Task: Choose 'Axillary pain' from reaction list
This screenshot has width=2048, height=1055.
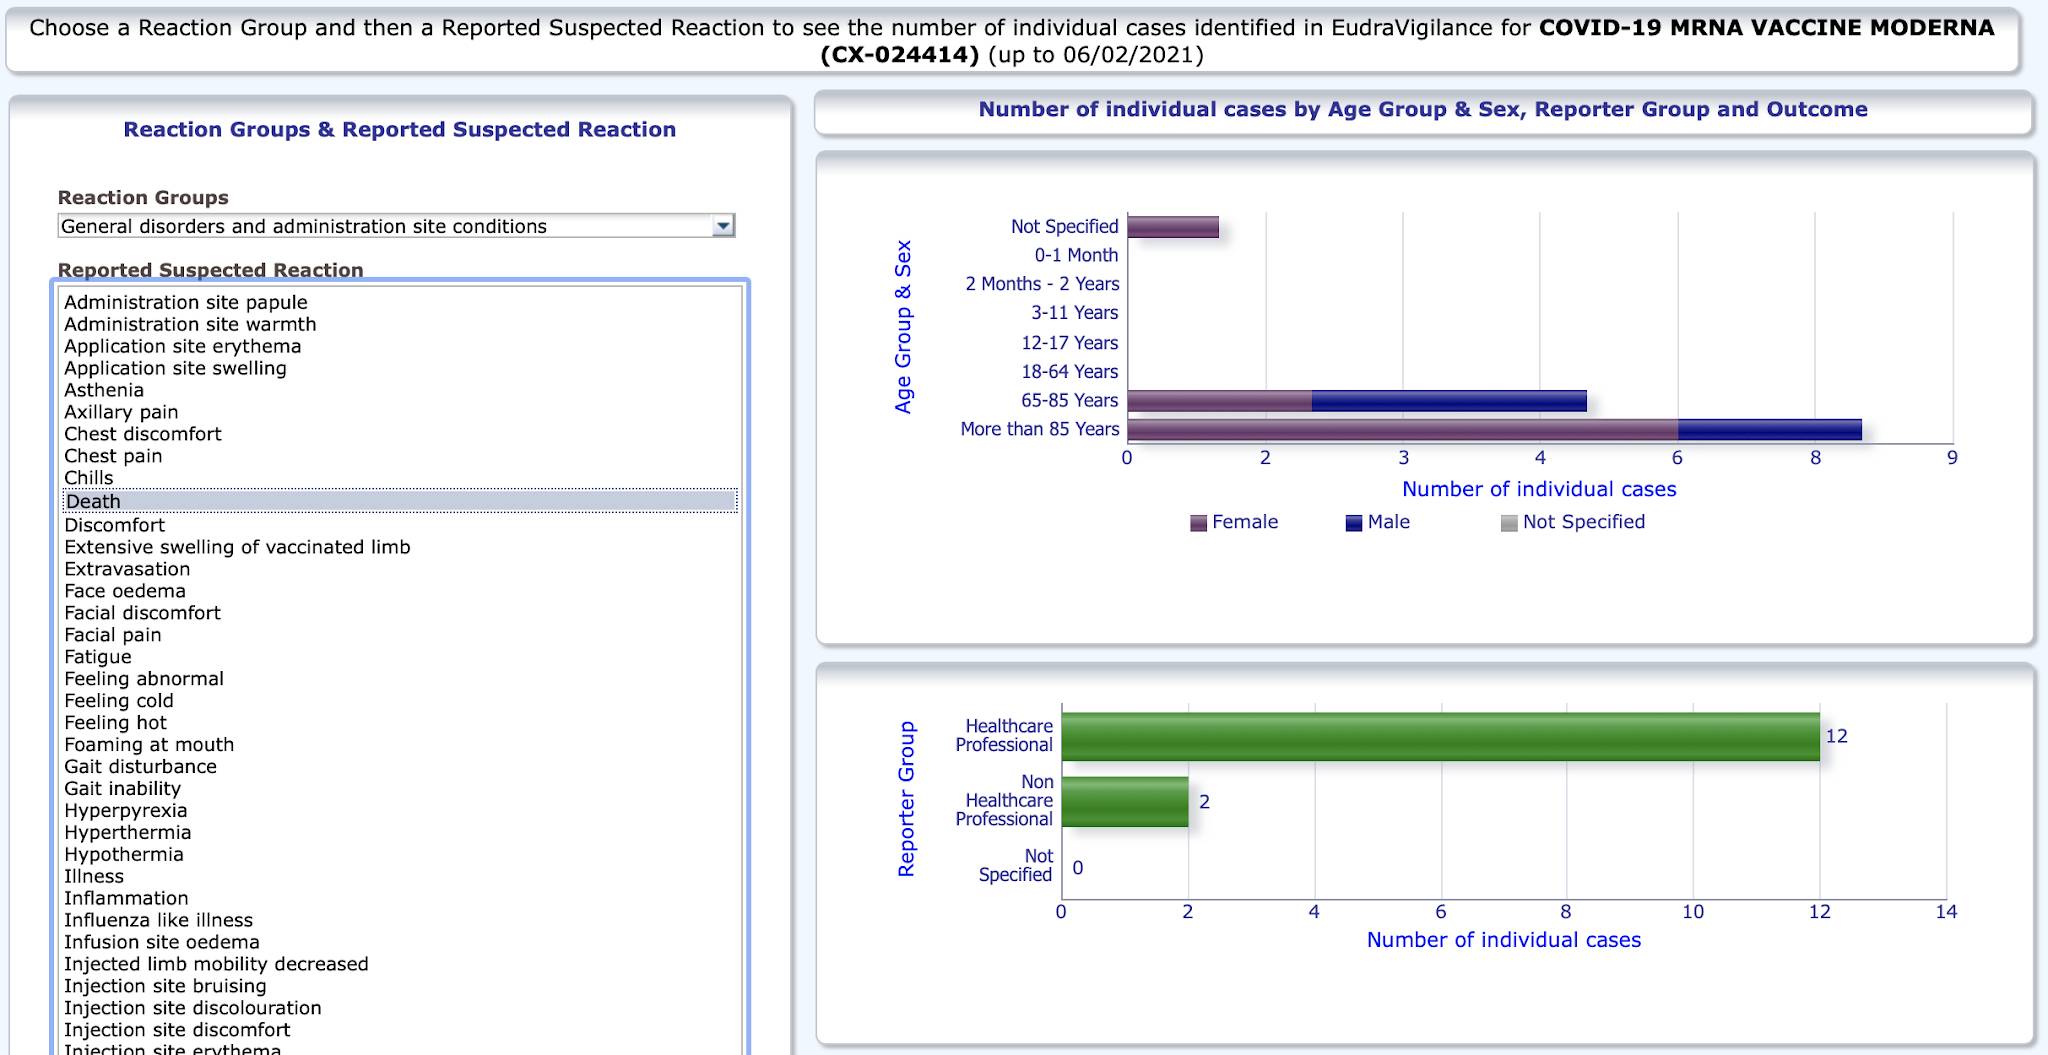Action: point(121,412)
